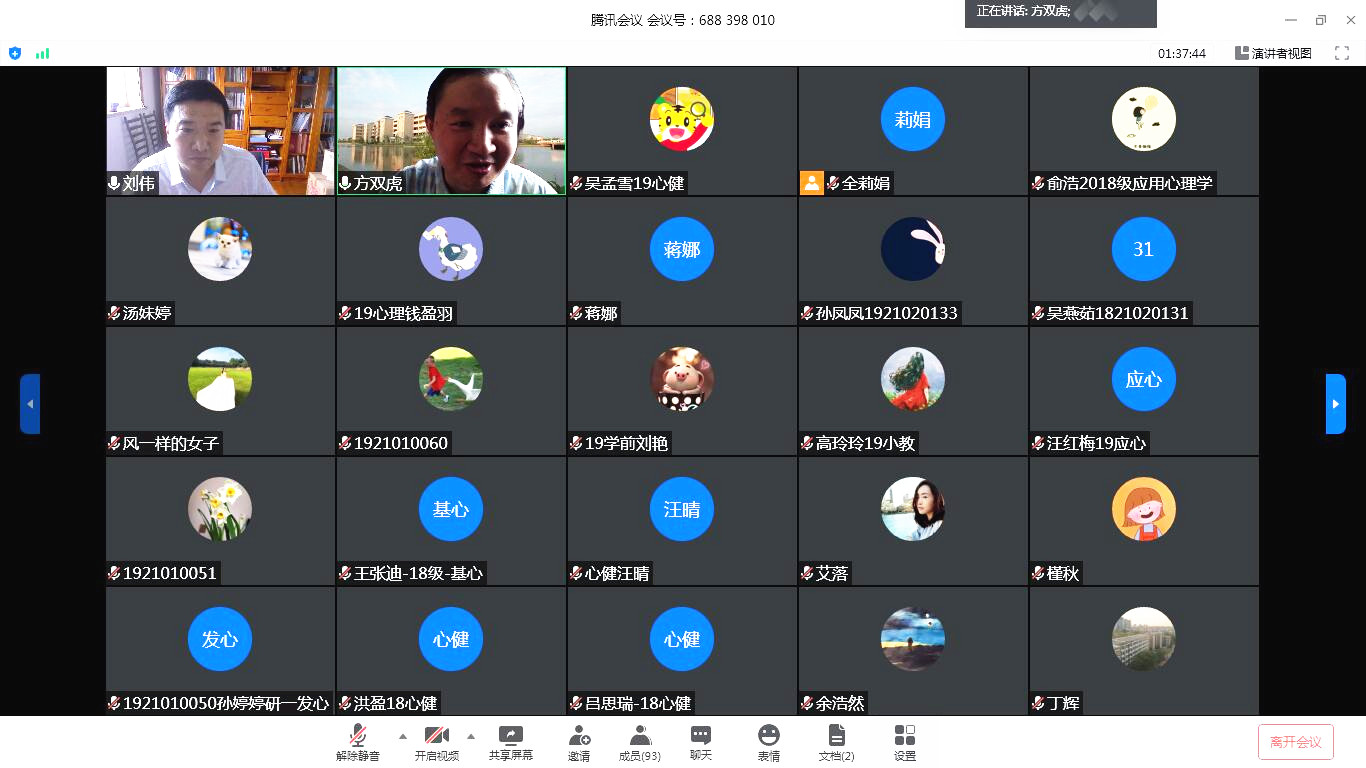This screenshot has width=1366, height=768.
Task: Toggle fullscreen mode icon at top right
Action: [x=1342, y=53]
